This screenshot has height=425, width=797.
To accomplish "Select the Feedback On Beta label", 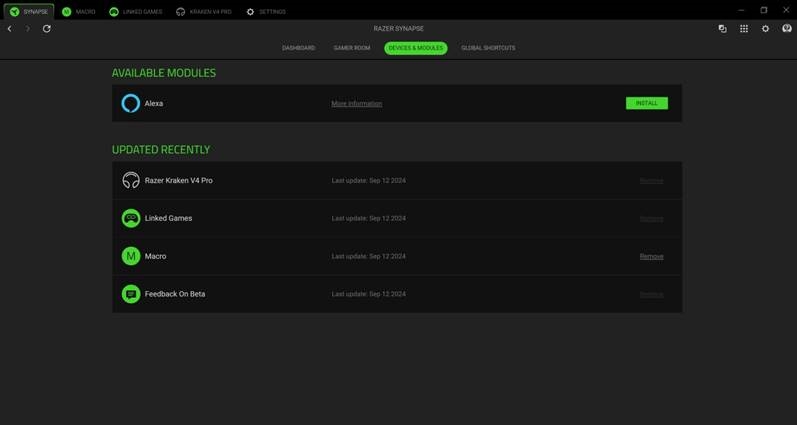I will coord(175,294).
